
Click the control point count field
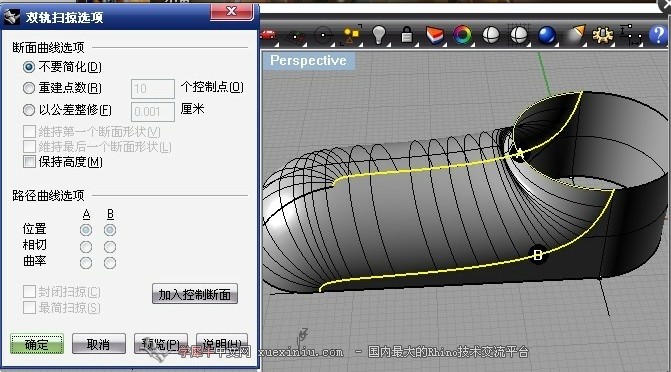click(153, 89)
